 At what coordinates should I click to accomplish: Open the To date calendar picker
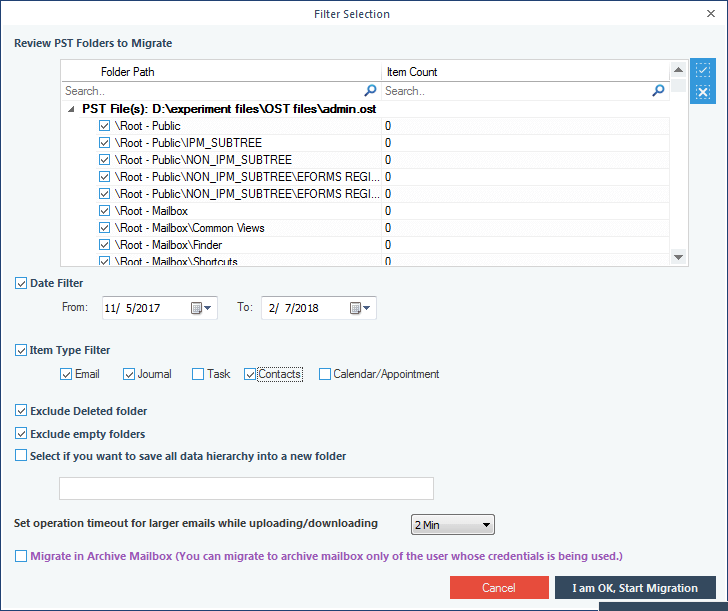pos(360,308)
